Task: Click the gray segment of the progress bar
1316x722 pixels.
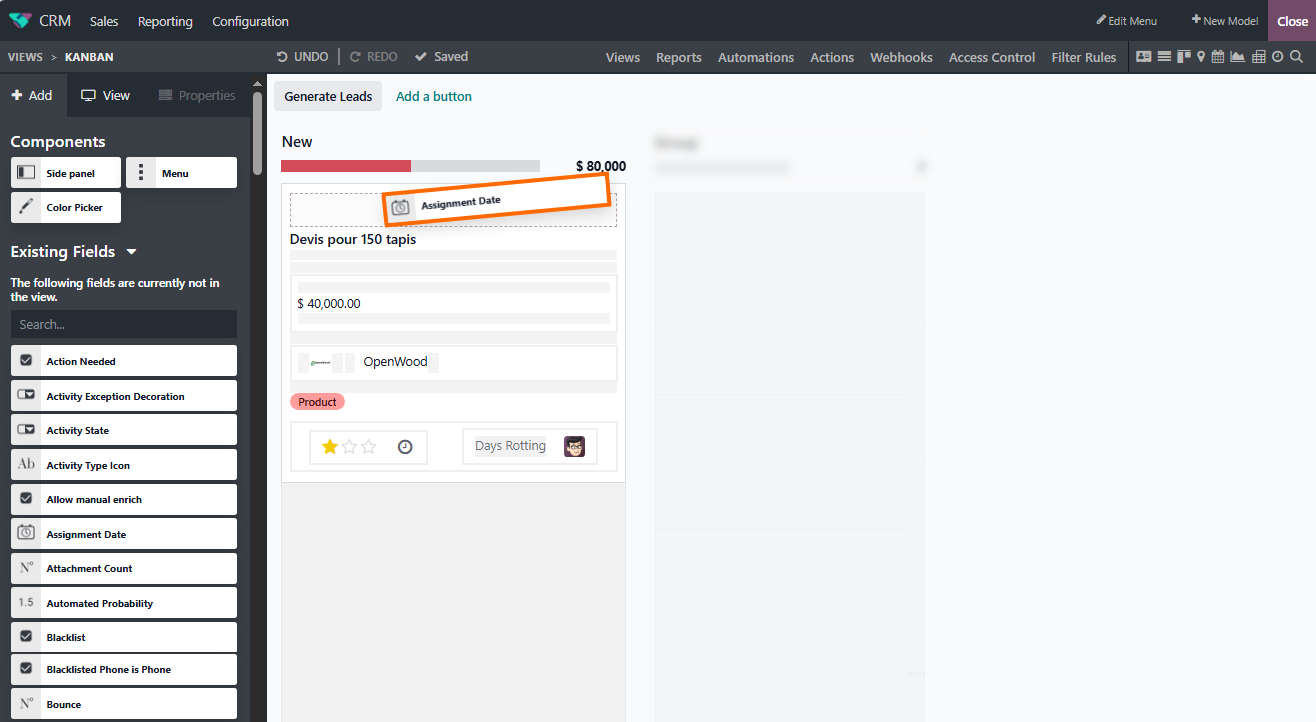Action: (475, 166)
